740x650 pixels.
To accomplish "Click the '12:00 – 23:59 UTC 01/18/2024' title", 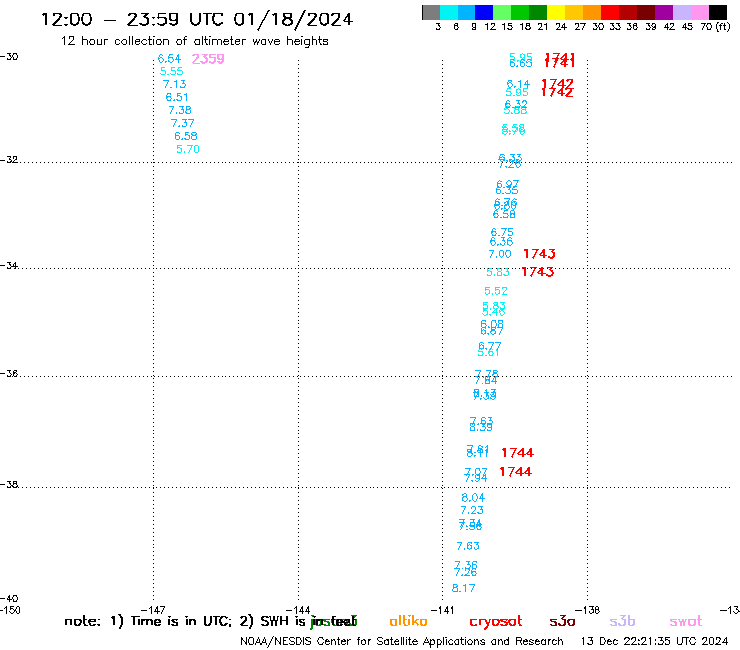I will 197,20.
